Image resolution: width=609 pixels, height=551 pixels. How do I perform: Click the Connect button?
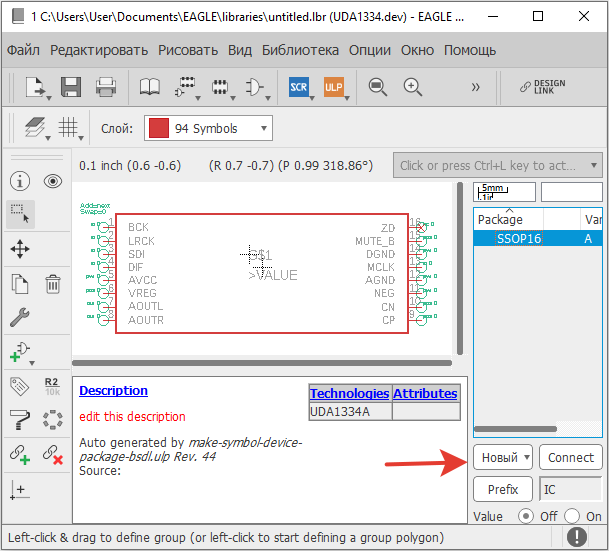pyautogui.click(x=571, y=457)
